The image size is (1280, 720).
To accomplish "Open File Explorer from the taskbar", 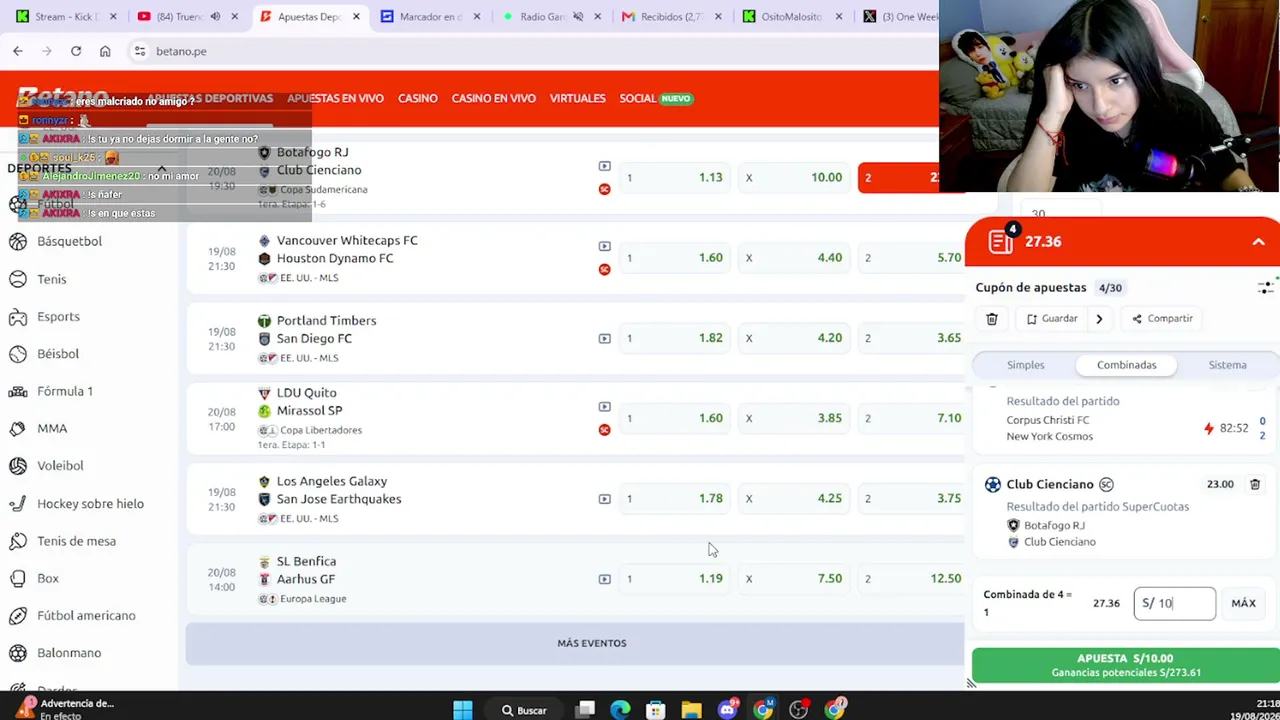I will pos(691,710).
